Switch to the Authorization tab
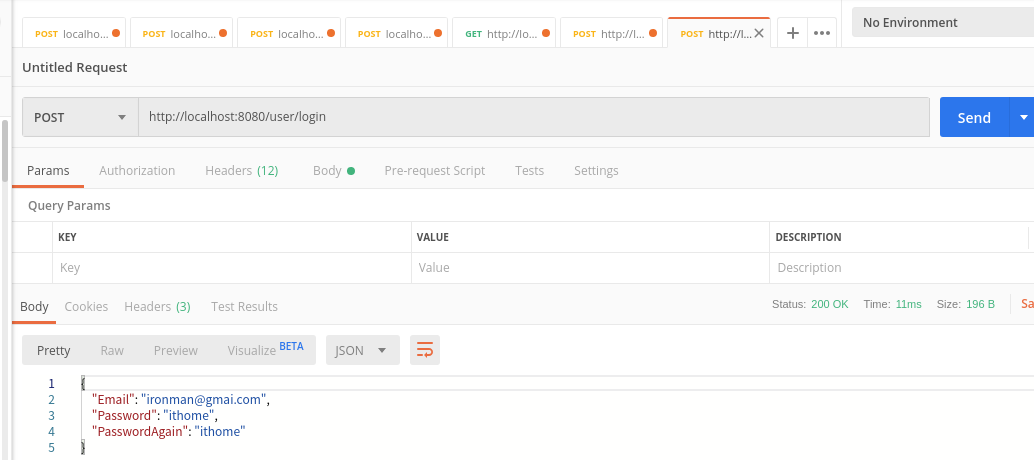This screenshot has height=460, width=1034. [x=137, y=171]
